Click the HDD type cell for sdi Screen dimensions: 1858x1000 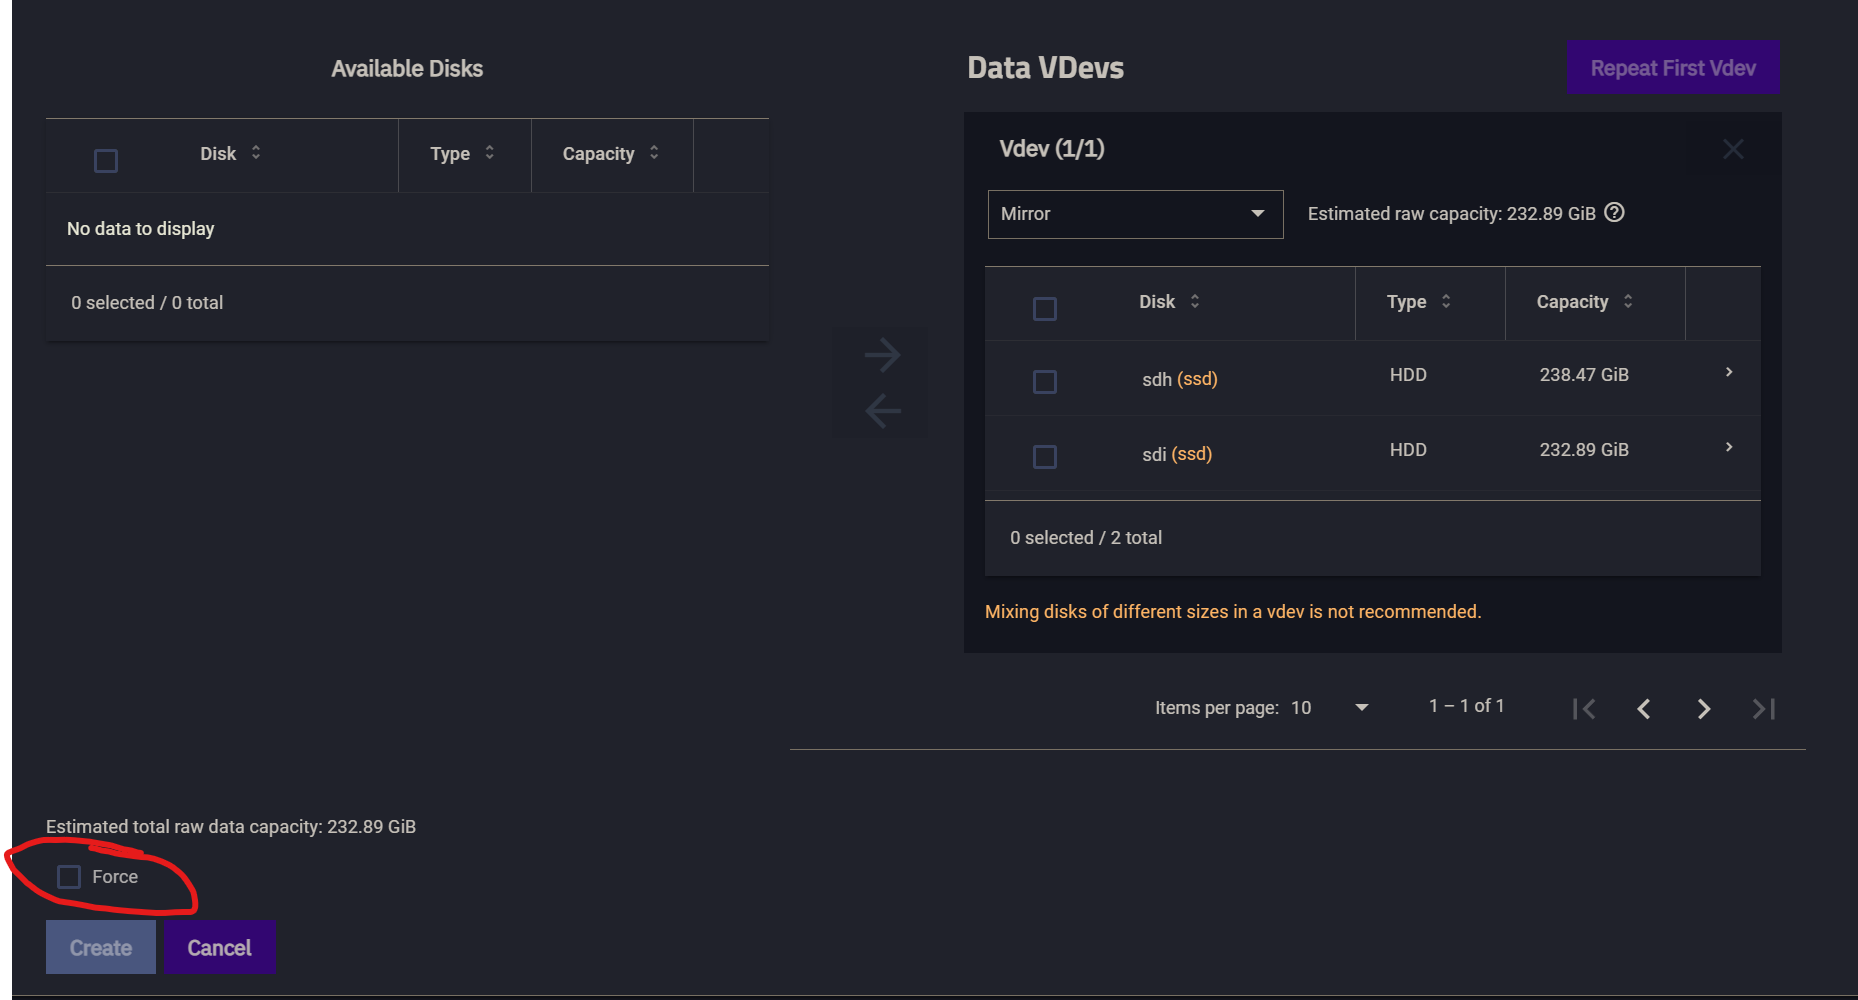[1408, 450]
